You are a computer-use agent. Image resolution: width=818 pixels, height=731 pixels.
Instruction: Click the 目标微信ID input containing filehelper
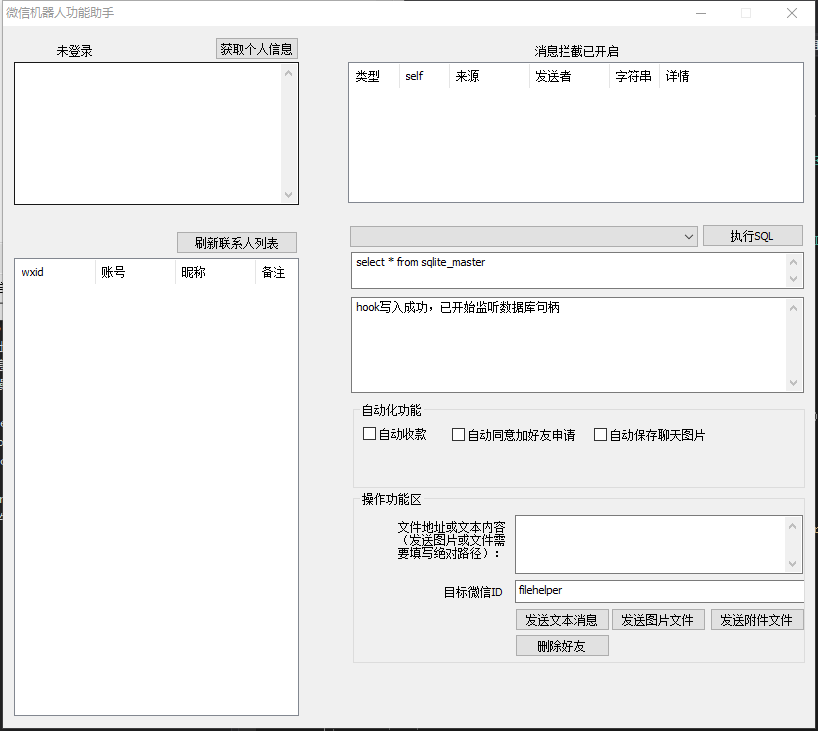tap(659, 591)
